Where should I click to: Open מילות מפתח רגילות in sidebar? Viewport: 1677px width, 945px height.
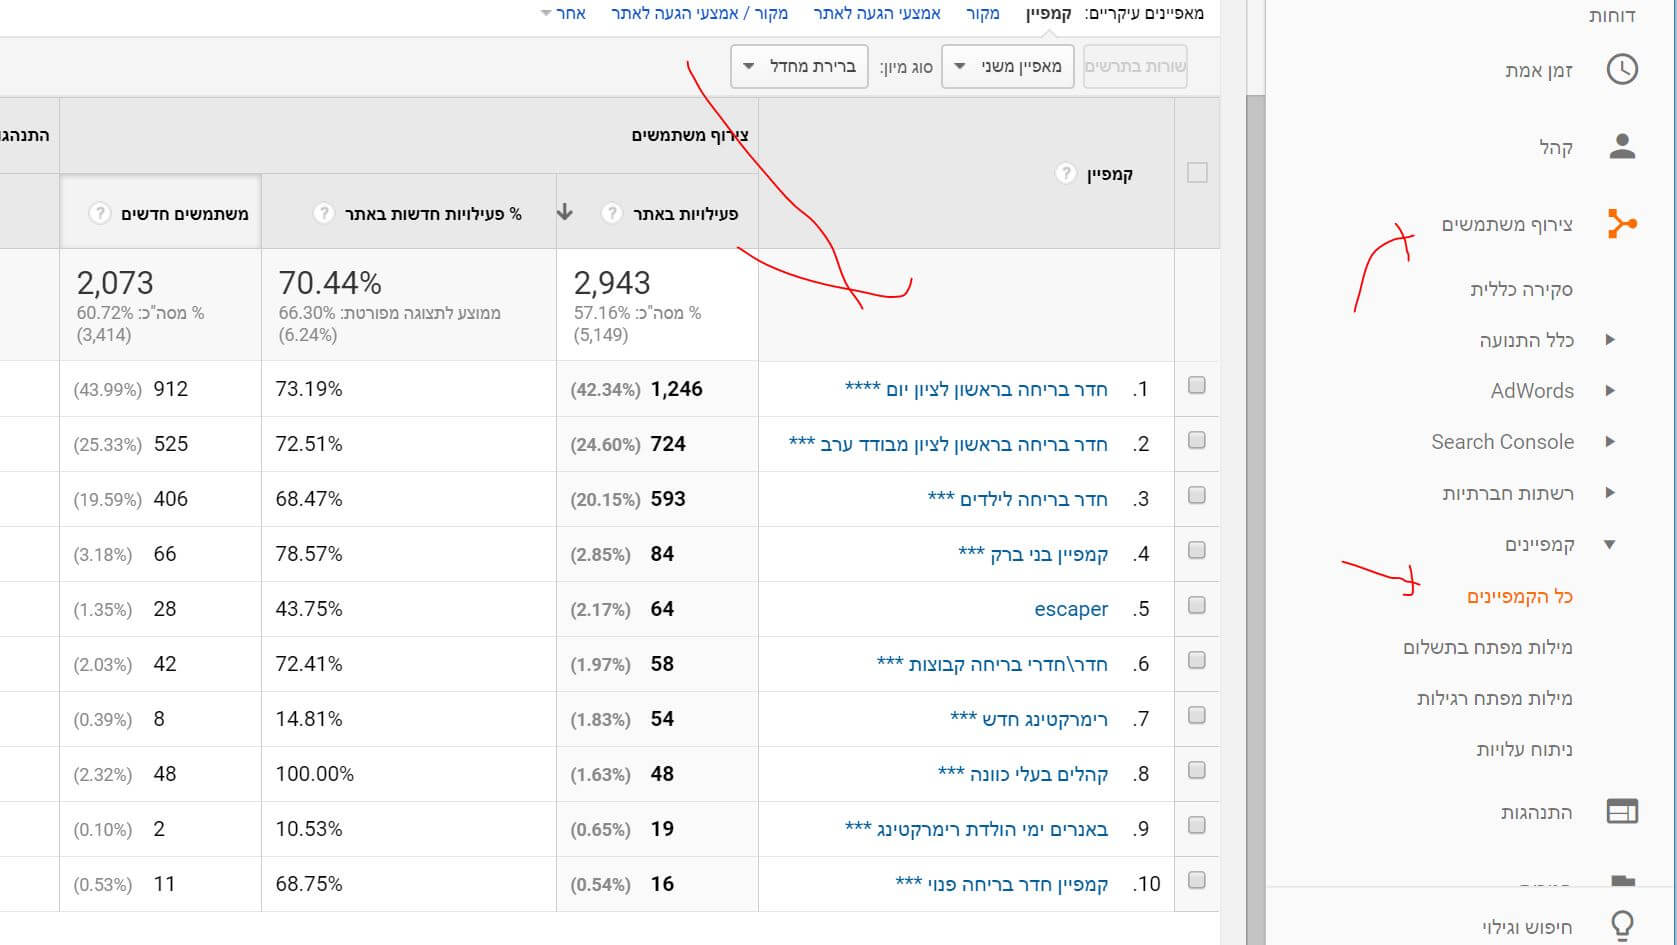[x=1495, y=698]
